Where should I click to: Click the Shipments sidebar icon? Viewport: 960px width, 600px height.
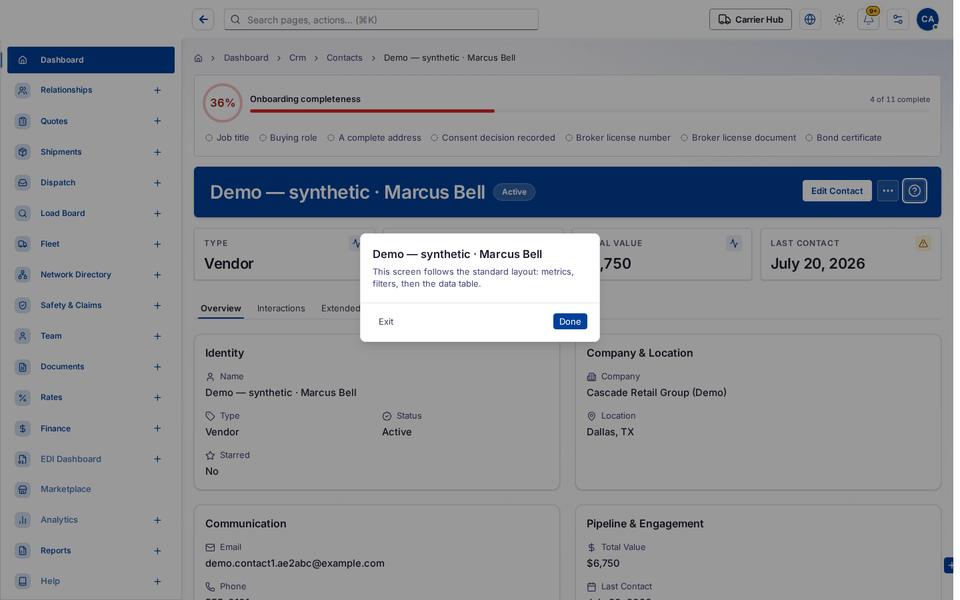(23, 152)
